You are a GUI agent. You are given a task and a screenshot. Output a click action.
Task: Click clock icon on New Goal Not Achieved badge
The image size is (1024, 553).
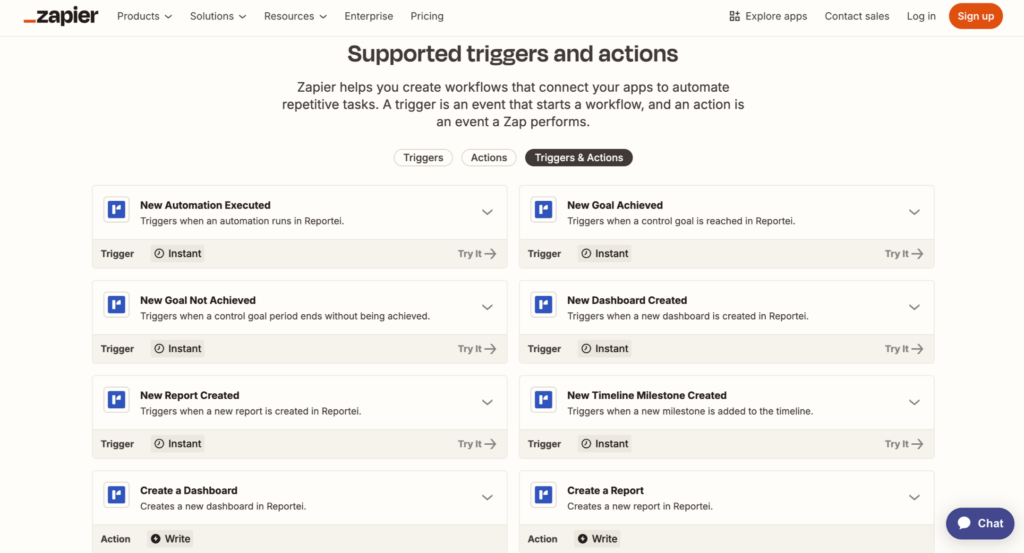point(159,349)
